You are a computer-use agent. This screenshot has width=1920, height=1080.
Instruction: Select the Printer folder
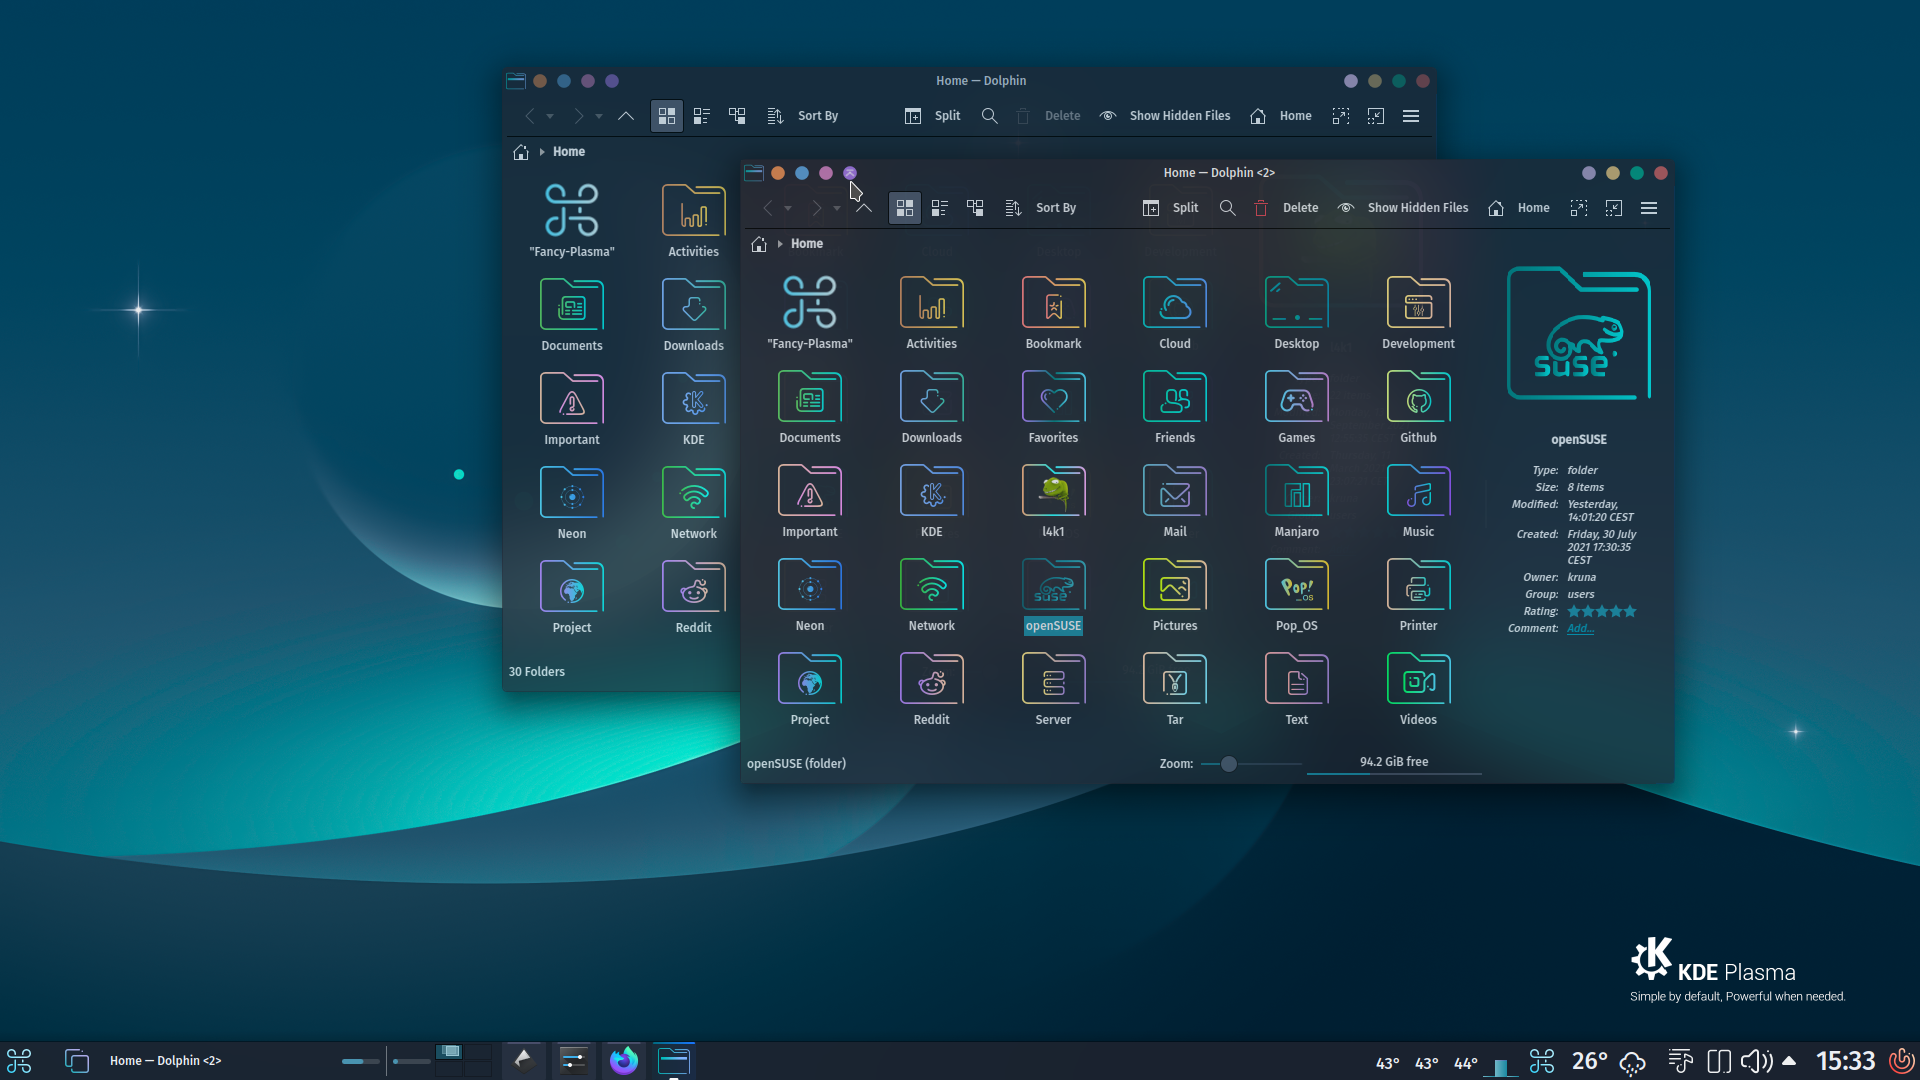click(1418, 595)
